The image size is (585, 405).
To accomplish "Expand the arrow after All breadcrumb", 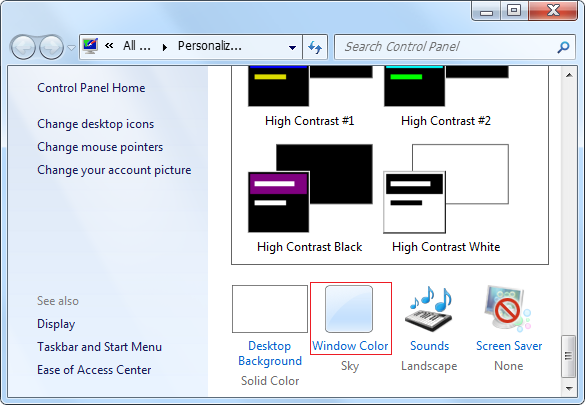I will 165,47.
